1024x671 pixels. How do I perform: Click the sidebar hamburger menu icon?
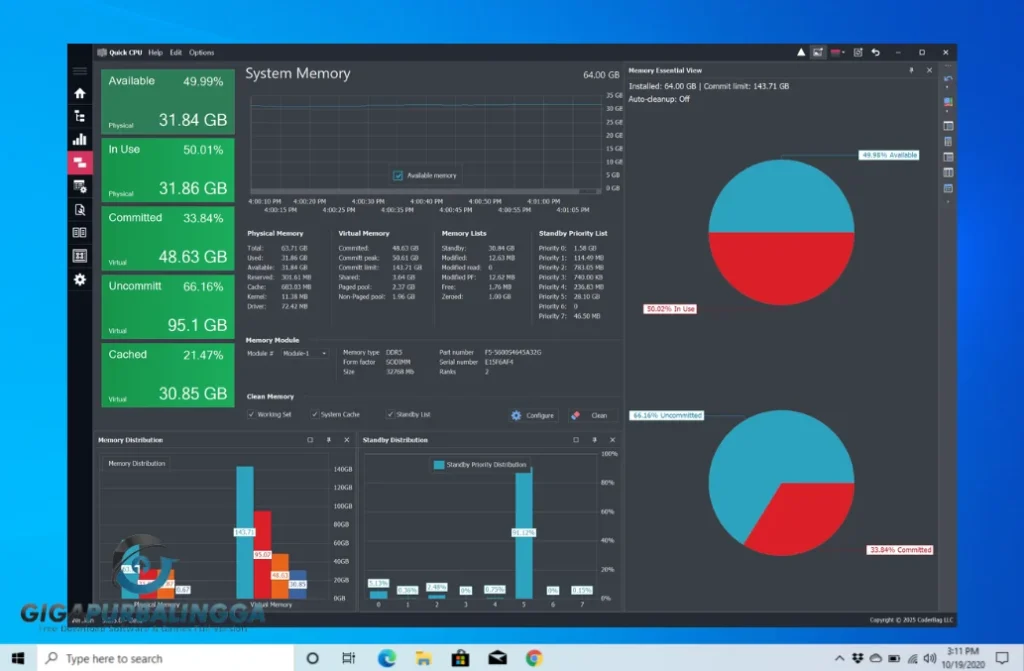pyautogui.click(x=80, y=71)
